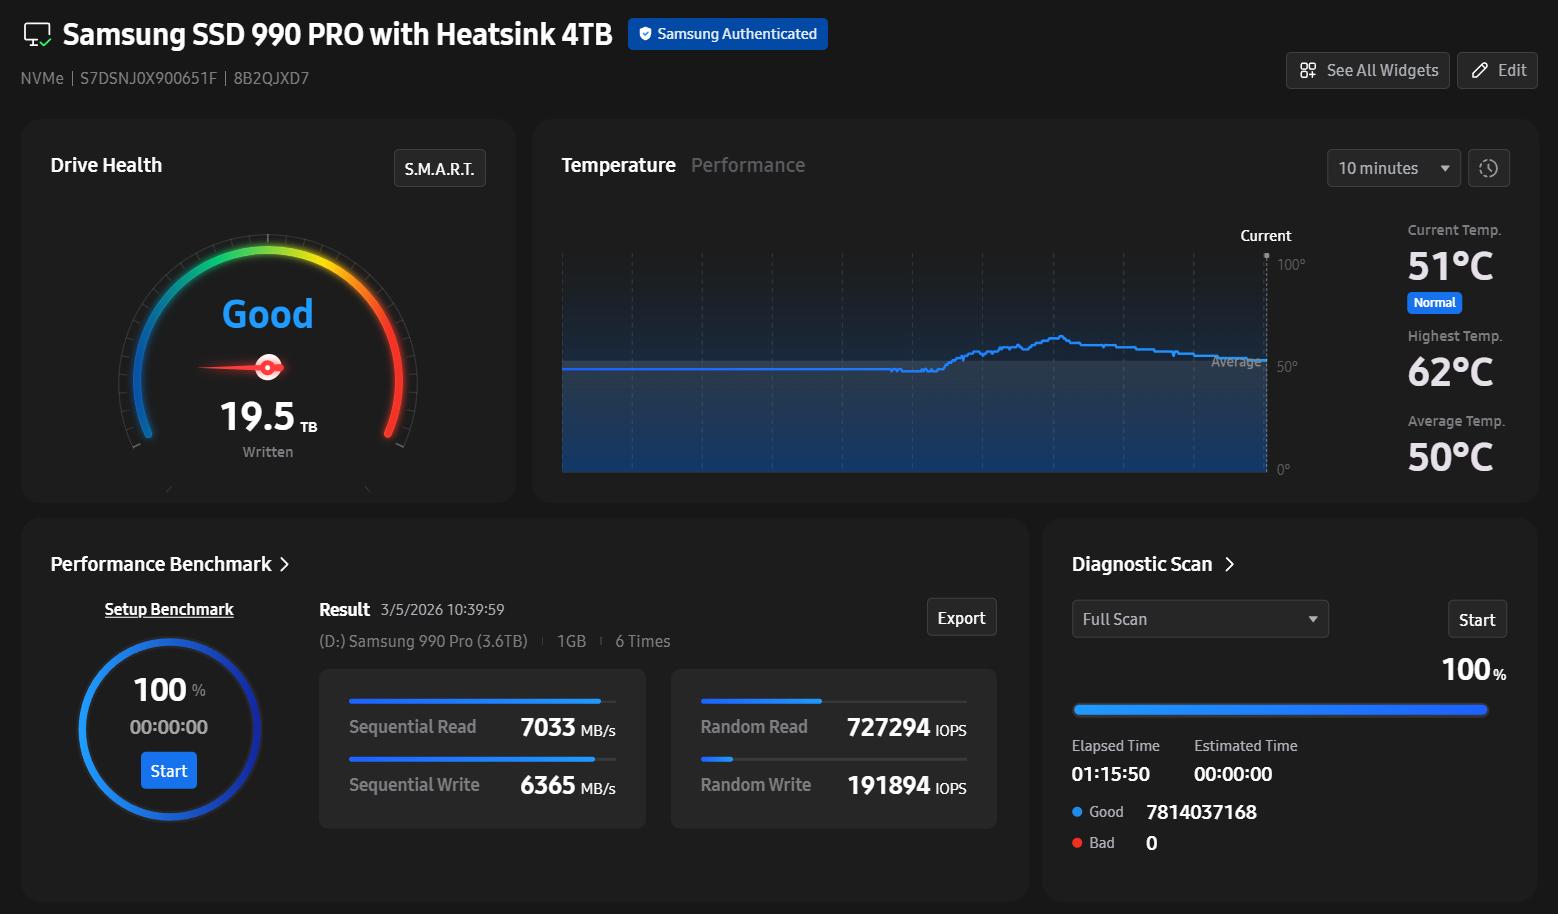Click the elapsed time 01:15:50

[1111, 774]
